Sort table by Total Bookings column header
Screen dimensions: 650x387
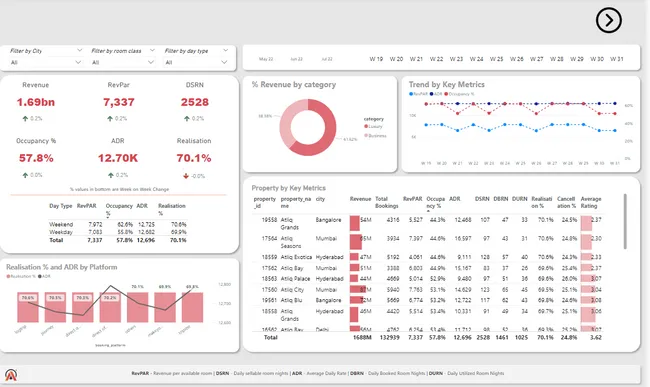(387, 202)
